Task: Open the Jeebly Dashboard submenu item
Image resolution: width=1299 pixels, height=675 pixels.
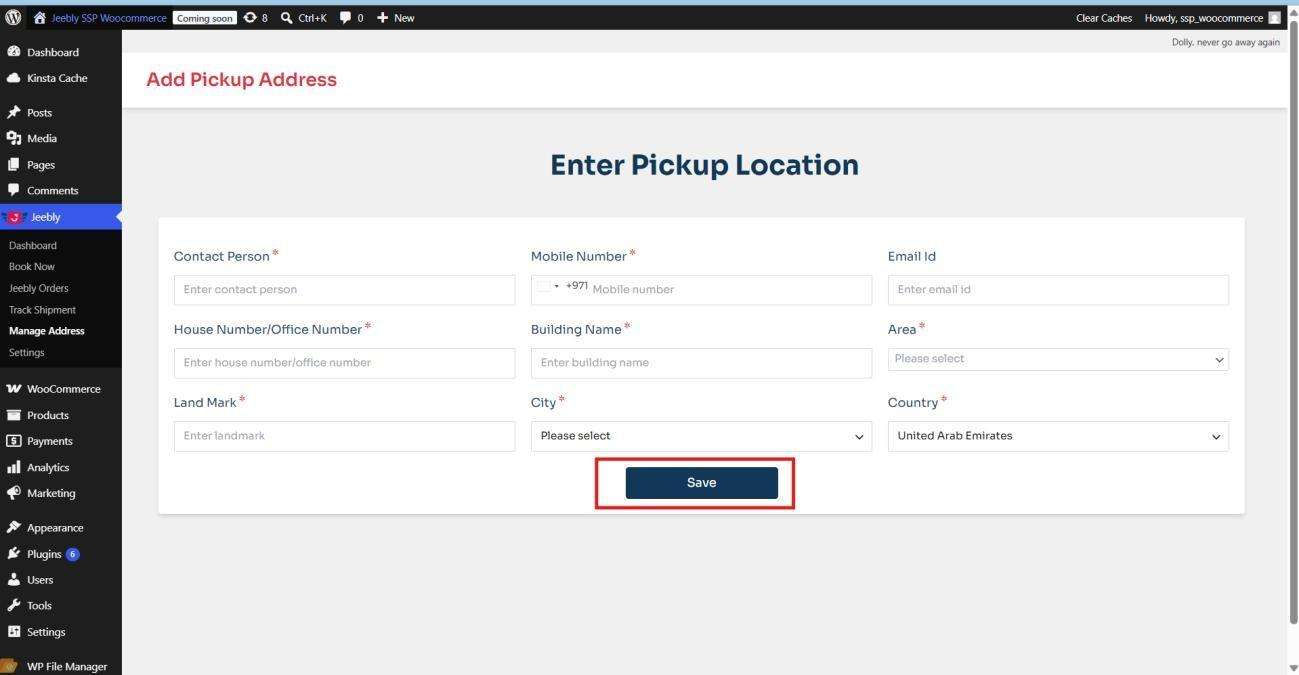Action: [33, 245]
